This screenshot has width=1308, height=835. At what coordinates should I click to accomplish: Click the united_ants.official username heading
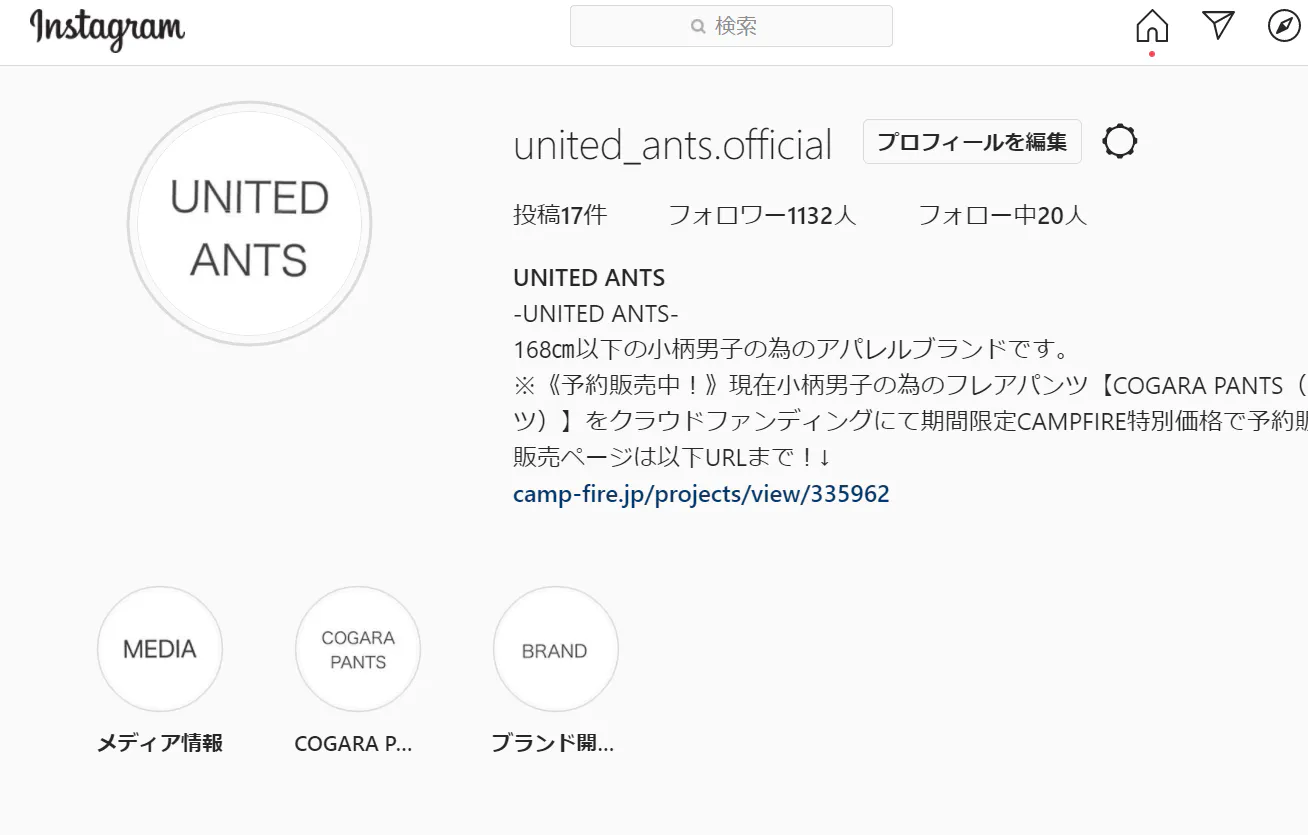[672, 145]
